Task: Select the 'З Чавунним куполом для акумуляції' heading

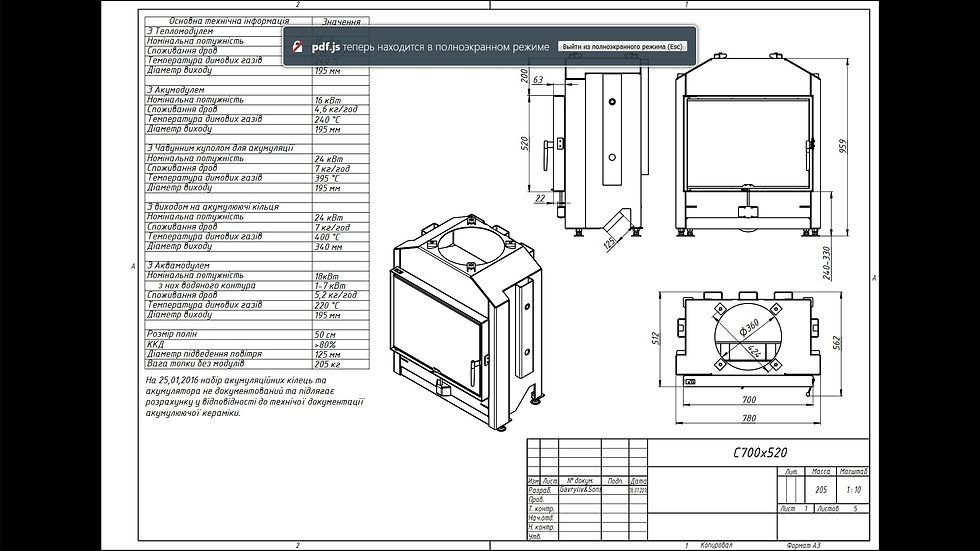Action: (220, 149)
